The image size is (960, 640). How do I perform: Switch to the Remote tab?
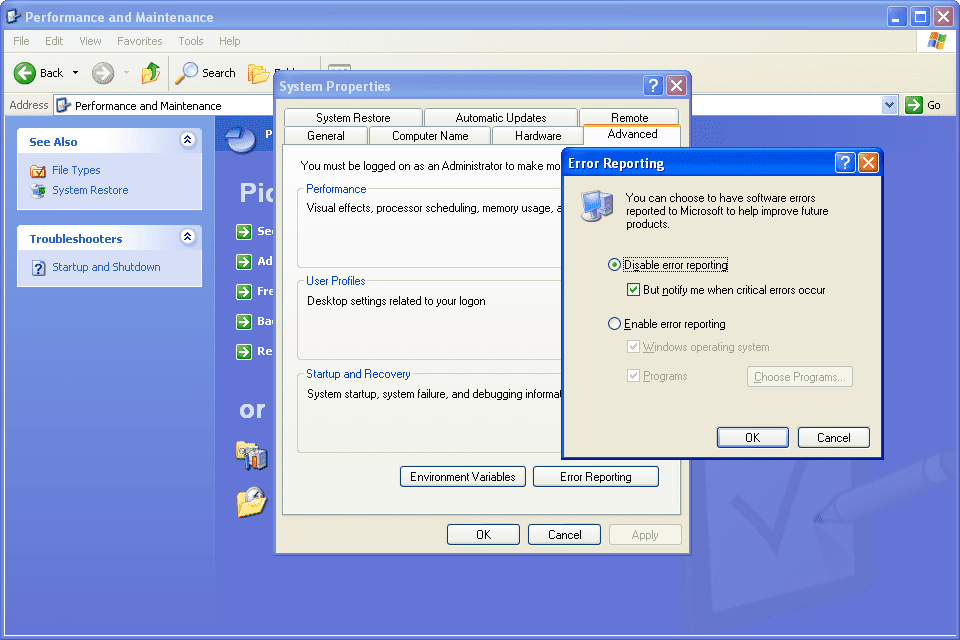click(x=629, y=118)
